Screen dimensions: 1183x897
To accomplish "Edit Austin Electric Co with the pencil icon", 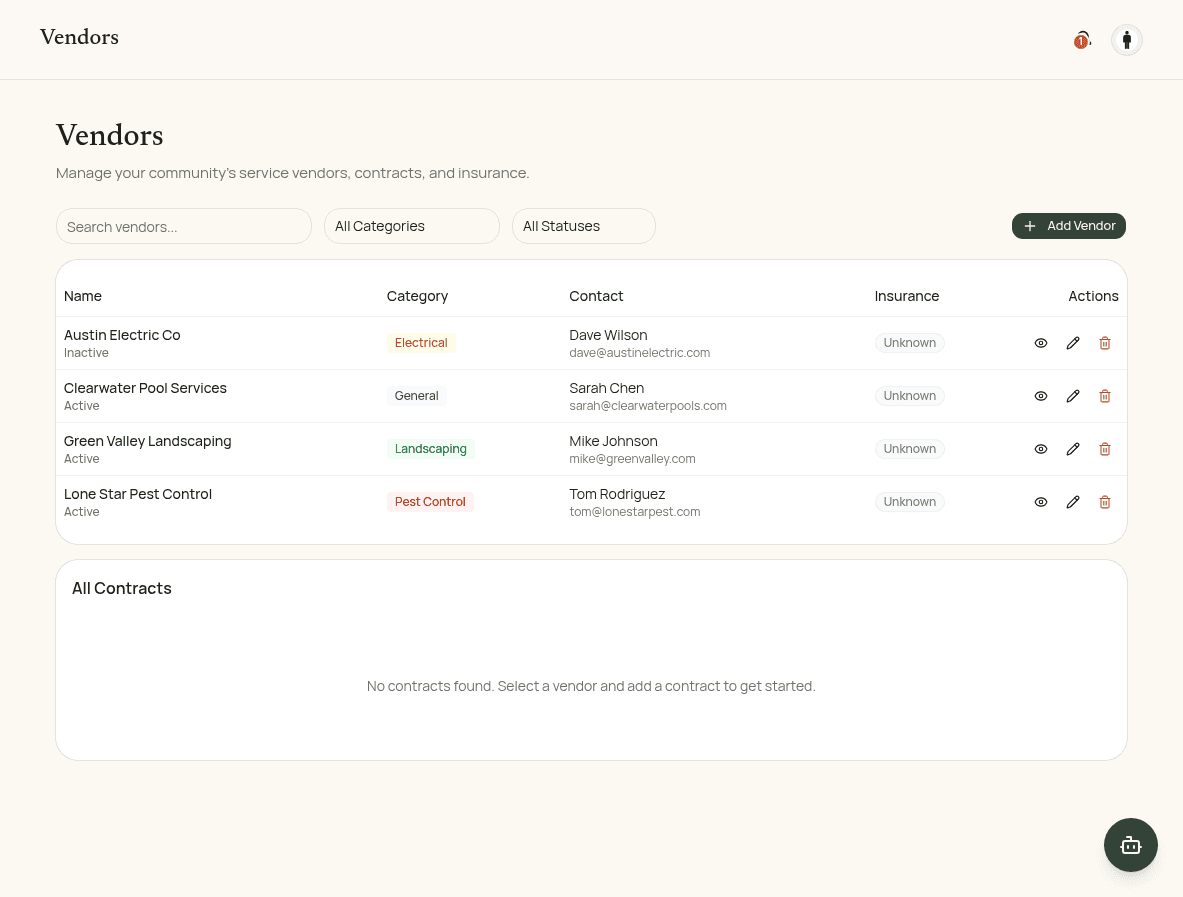I will (1073, 343).
